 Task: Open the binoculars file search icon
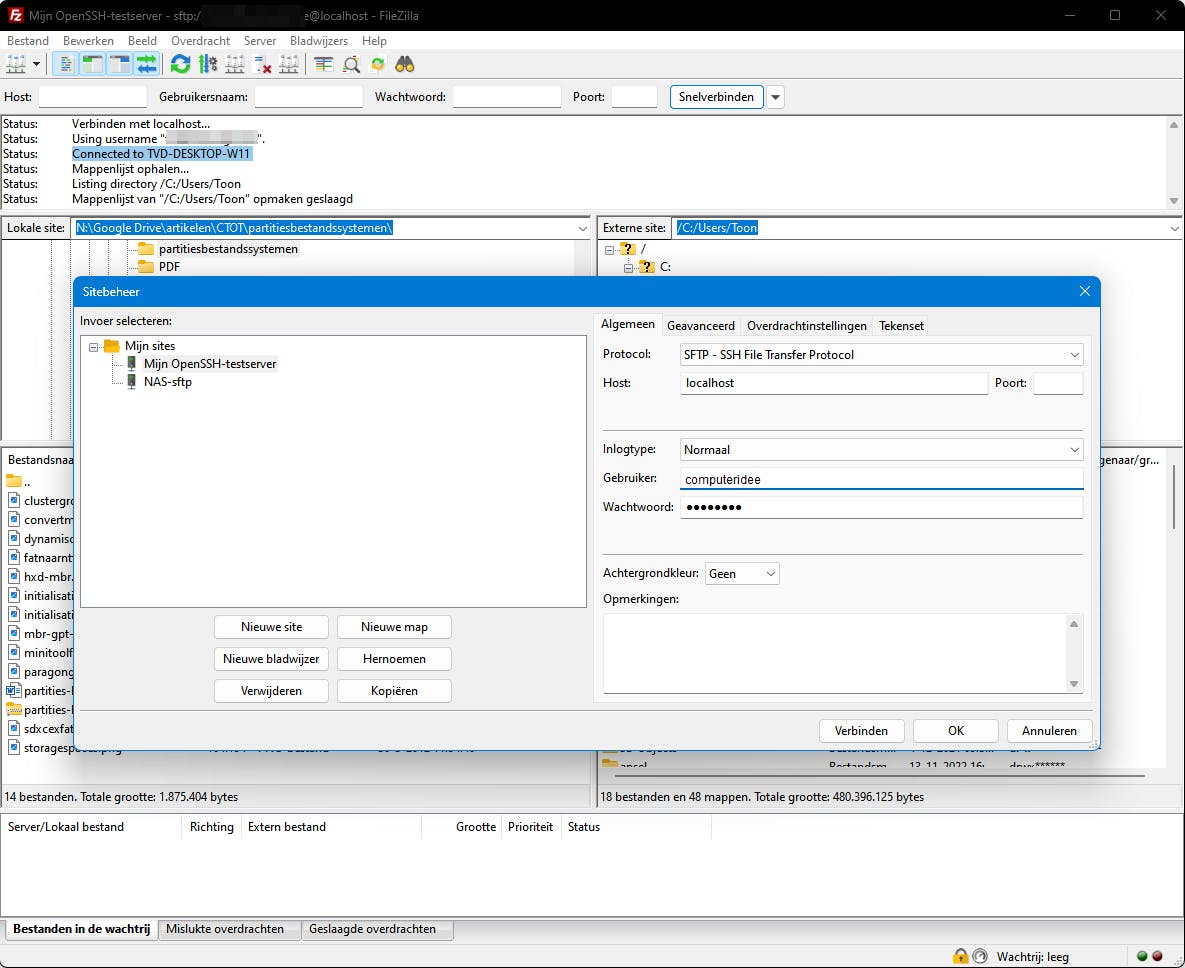(x=404, y=65)
